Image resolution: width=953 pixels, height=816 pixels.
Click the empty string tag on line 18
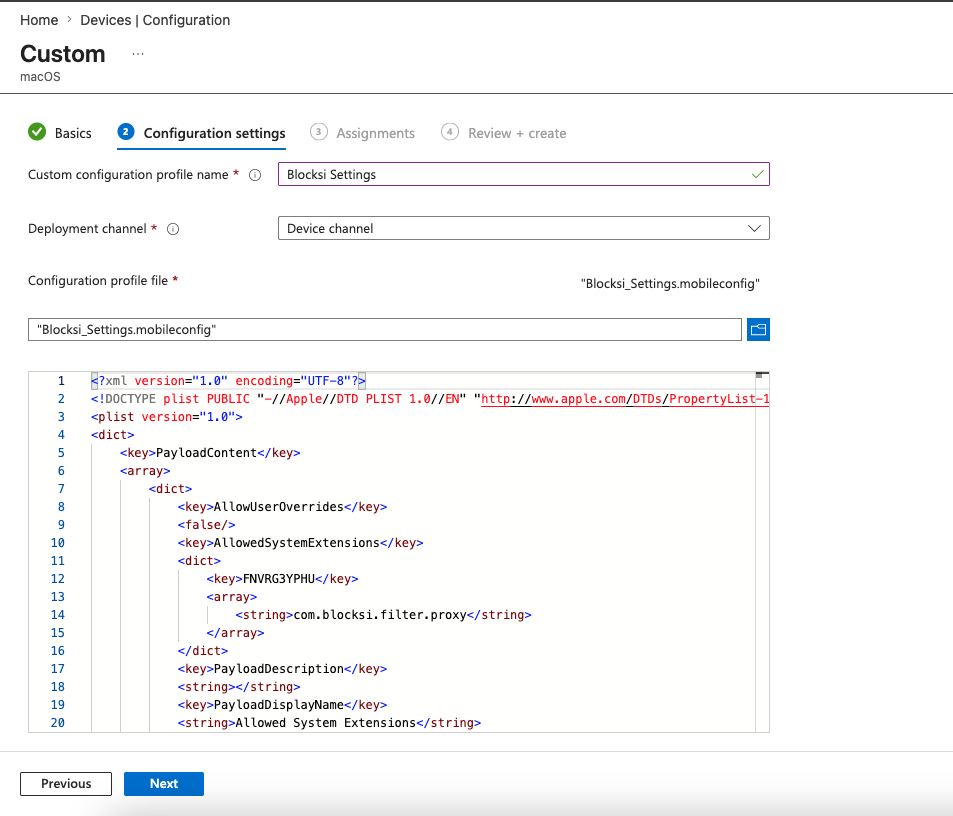[x=239, y=687]
